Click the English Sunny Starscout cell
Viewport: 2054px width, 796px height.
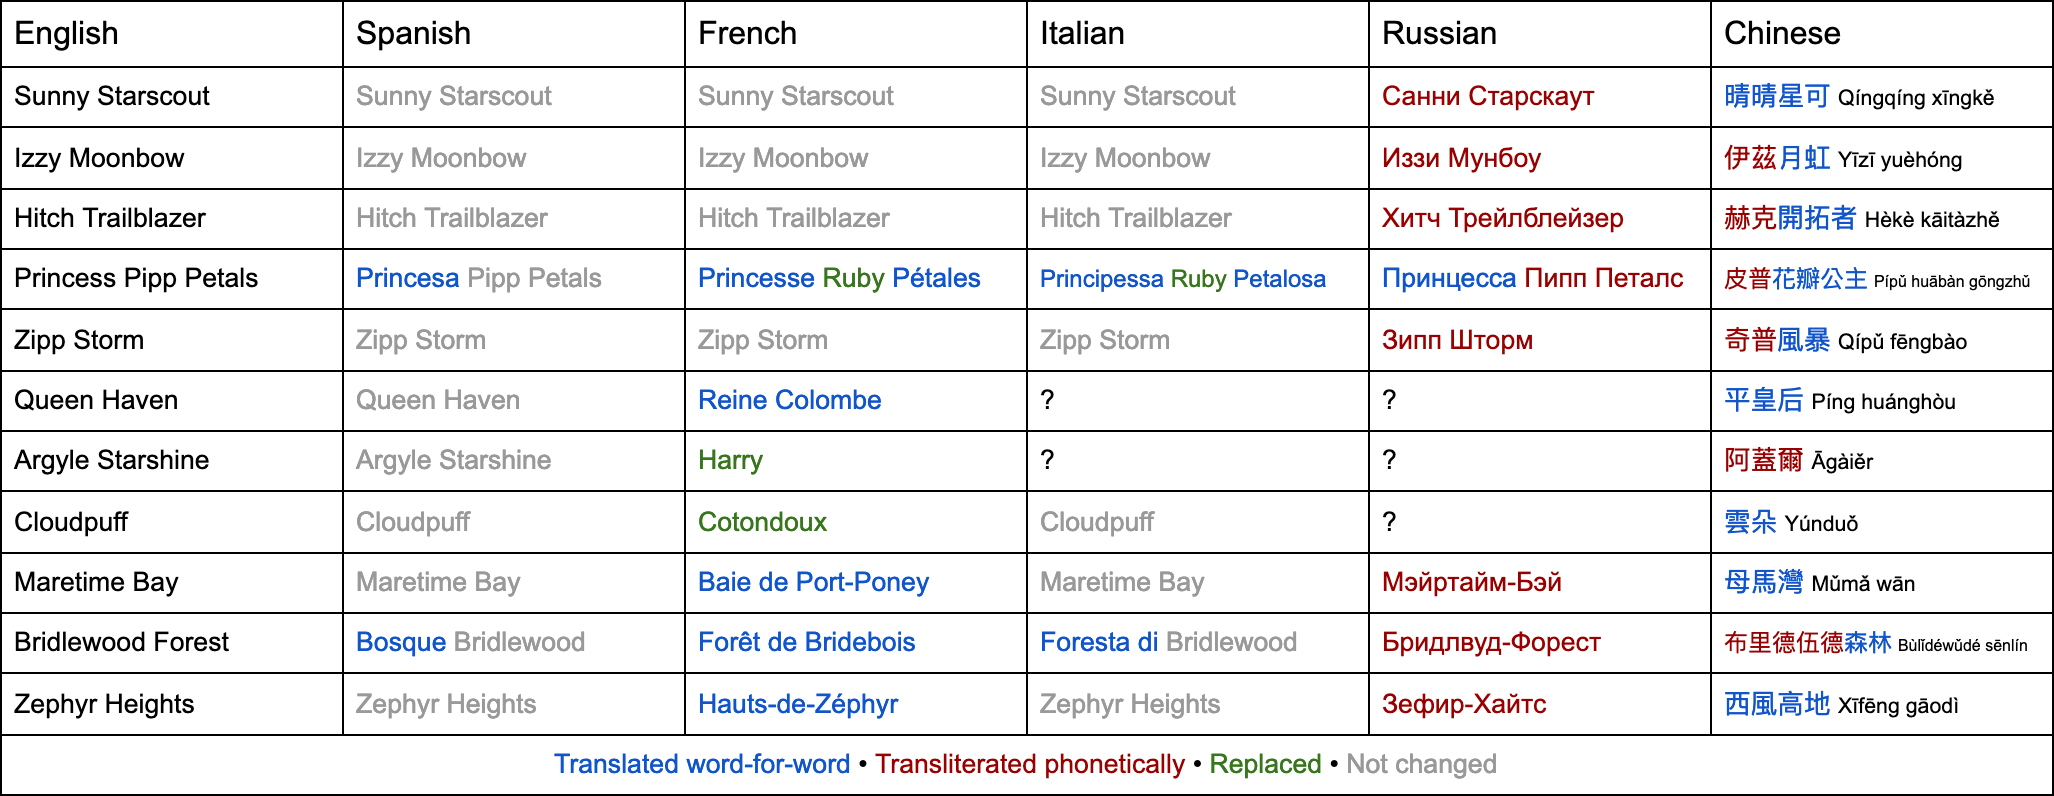(112, 97)
